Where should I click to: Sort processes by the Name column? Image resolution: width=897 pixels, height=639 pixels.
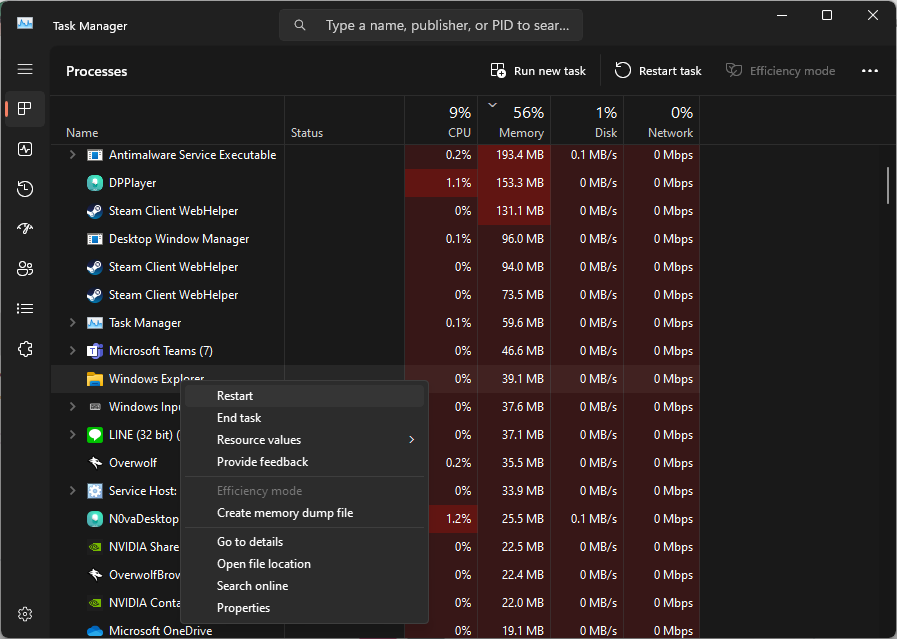click(x=168, y=121)
